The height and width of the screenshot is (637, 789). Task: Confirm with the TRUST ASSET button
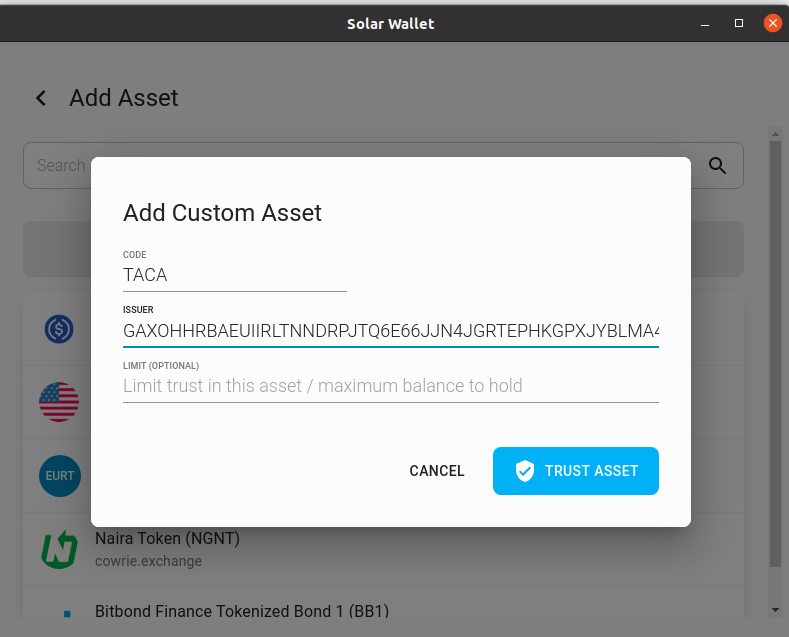click(x=576, y=471)
